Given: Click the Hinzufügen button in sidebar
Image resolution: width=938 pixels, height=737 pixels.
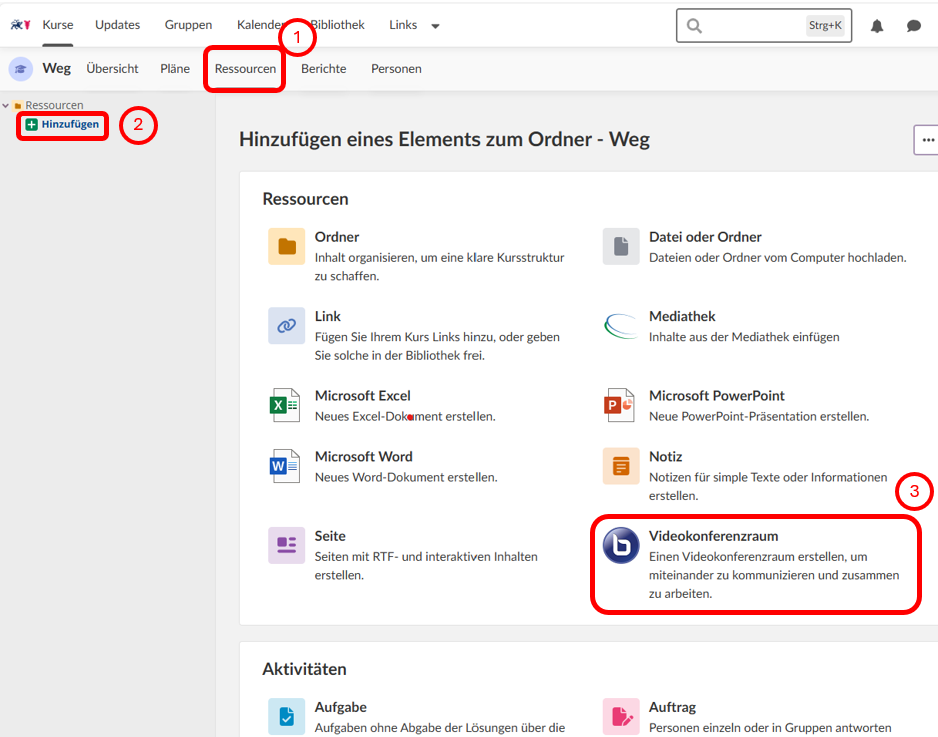Looking at the screenshot, I should pyautogui.click(x=62, y=125).
